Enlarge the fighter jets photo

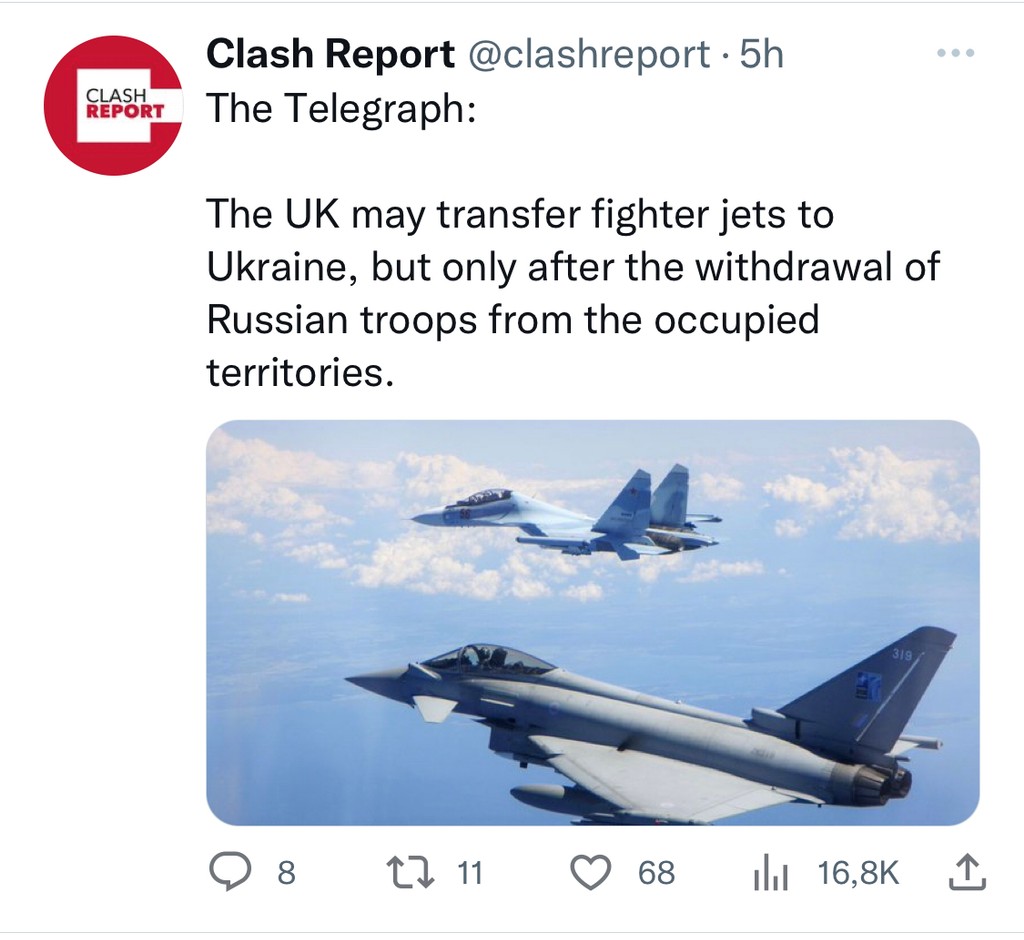592,622
